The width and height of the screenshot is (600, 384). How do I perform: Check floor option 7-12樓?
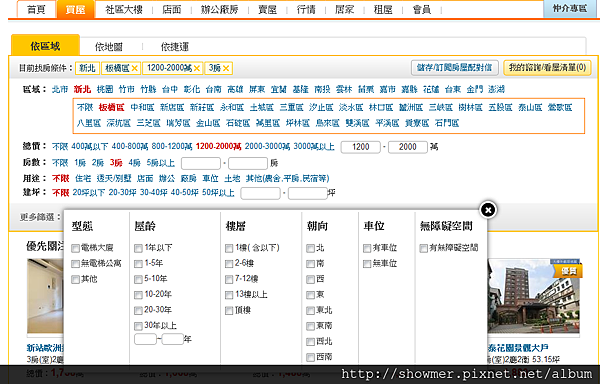tap(229, 280)
